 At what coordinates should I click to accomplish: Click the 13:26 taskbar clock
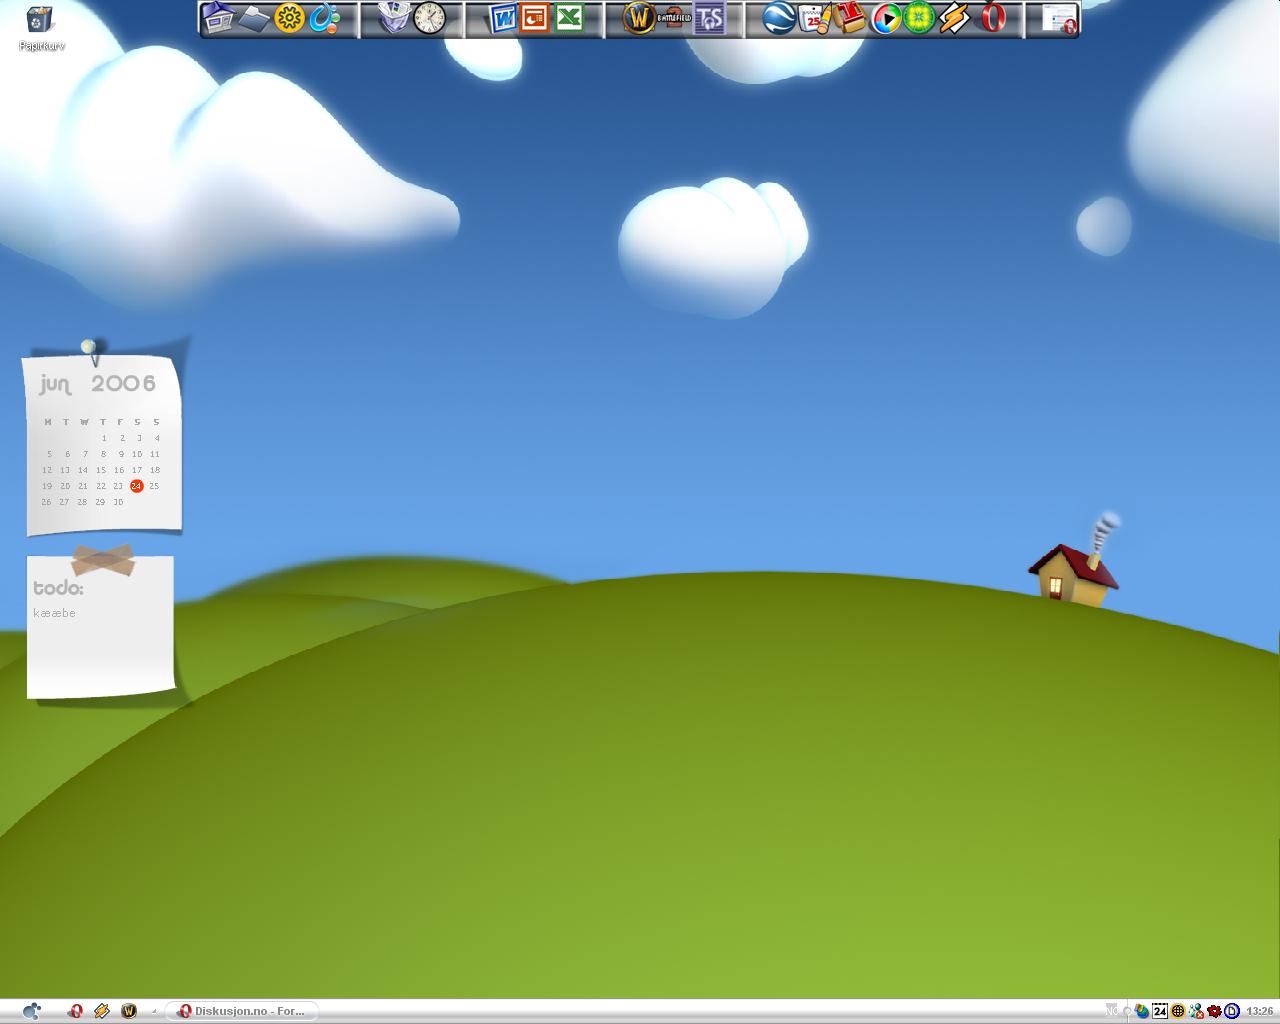click(x=1260, y=1011)
